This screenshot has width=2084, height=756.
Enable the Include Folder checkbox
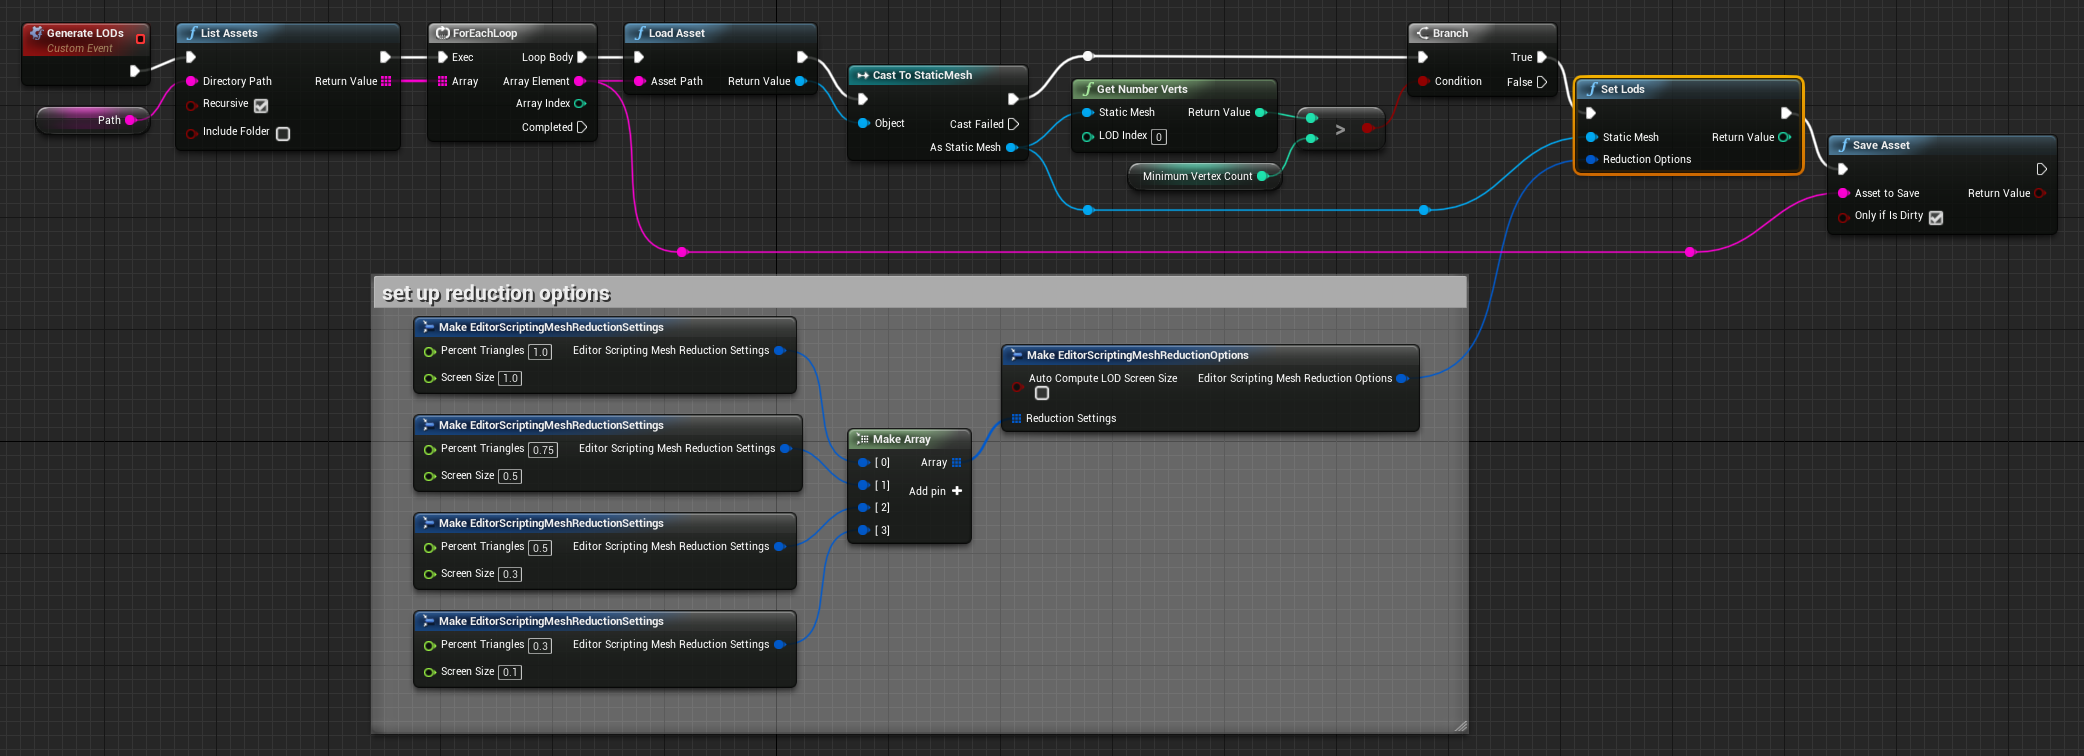(x=283, y=133)
